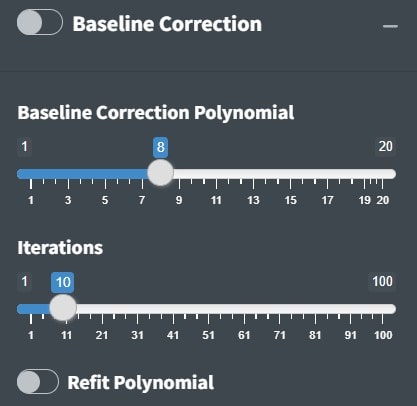Screen dimensions: 417x406
Task: Click the blue value bubble showing 10
Action: click(63, 283)
